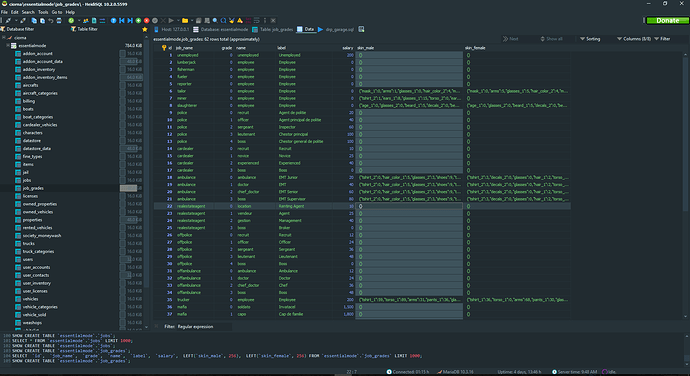Click the Undo toolbar icon

51,20
